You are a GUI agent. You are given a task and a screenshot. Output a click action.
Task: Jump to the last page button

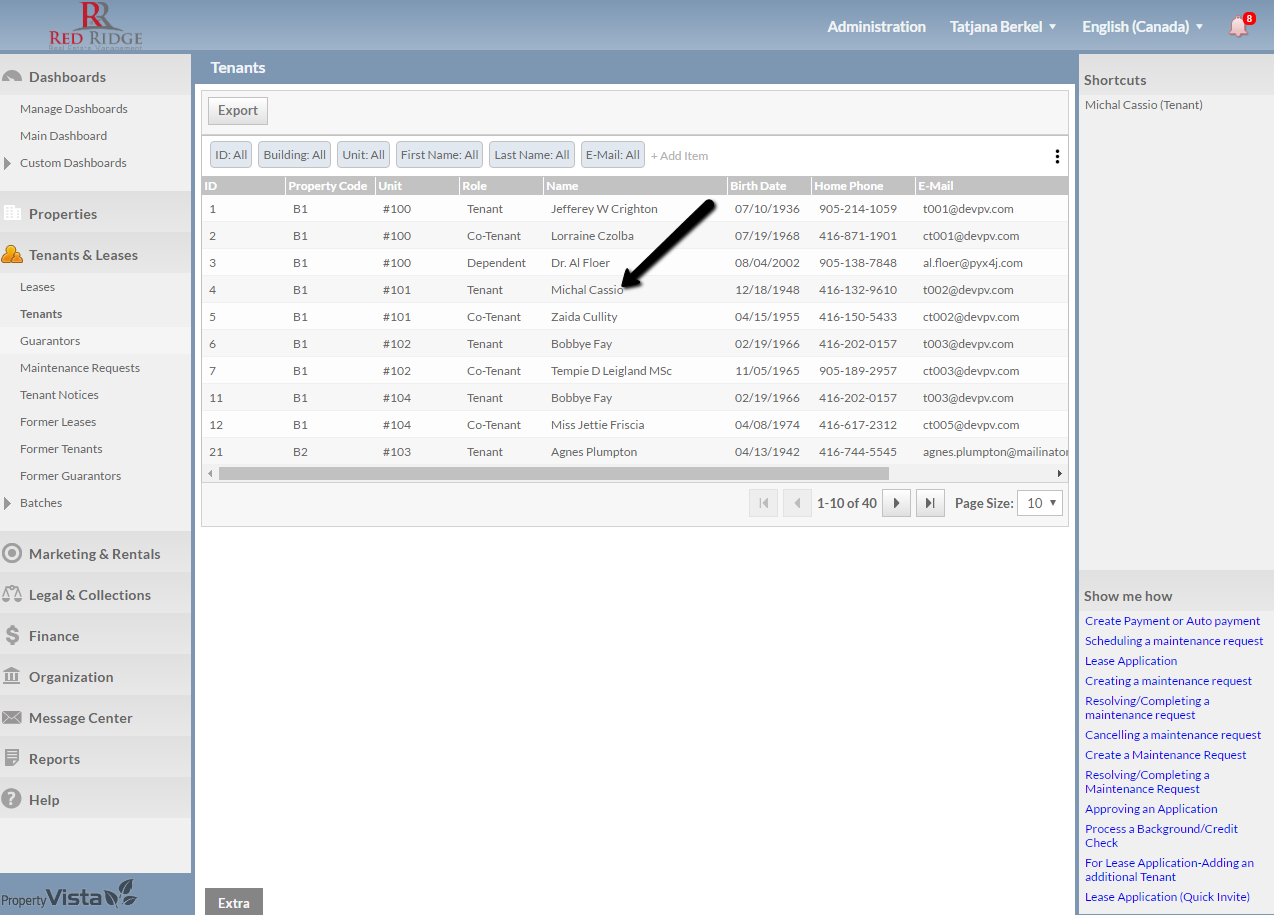click(x=930, y=503)
